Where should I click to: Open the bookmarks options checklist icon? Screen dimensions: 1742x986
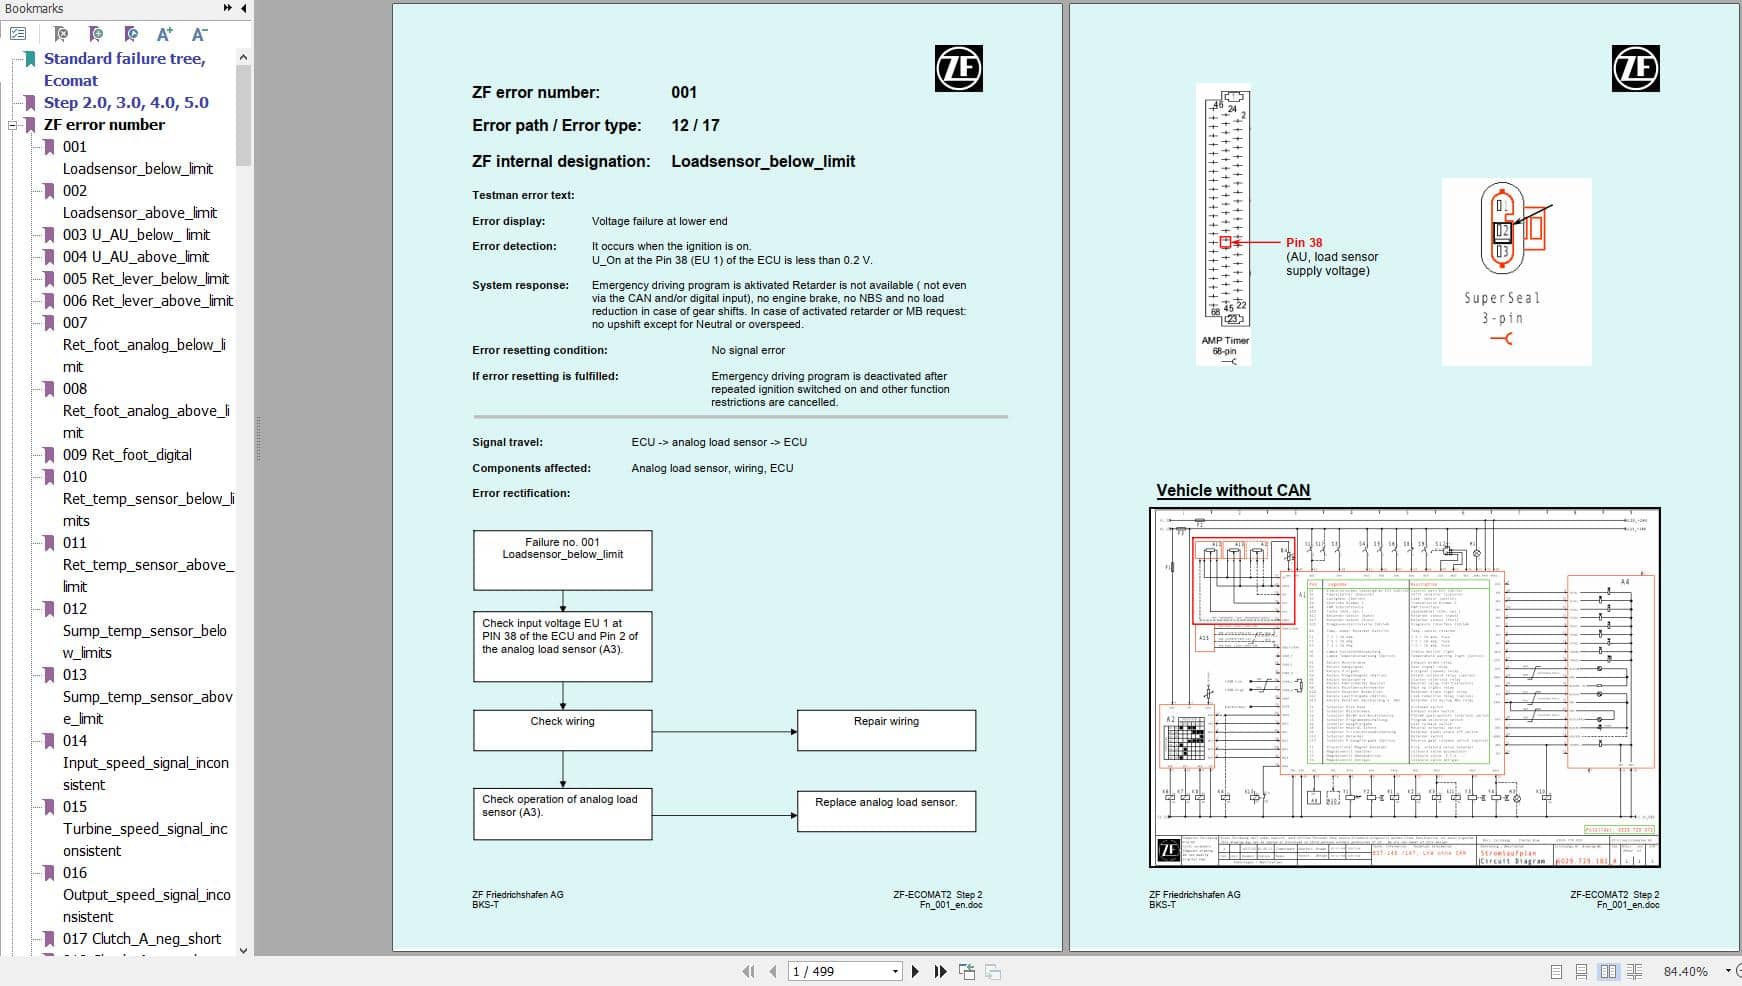point(18,34)
